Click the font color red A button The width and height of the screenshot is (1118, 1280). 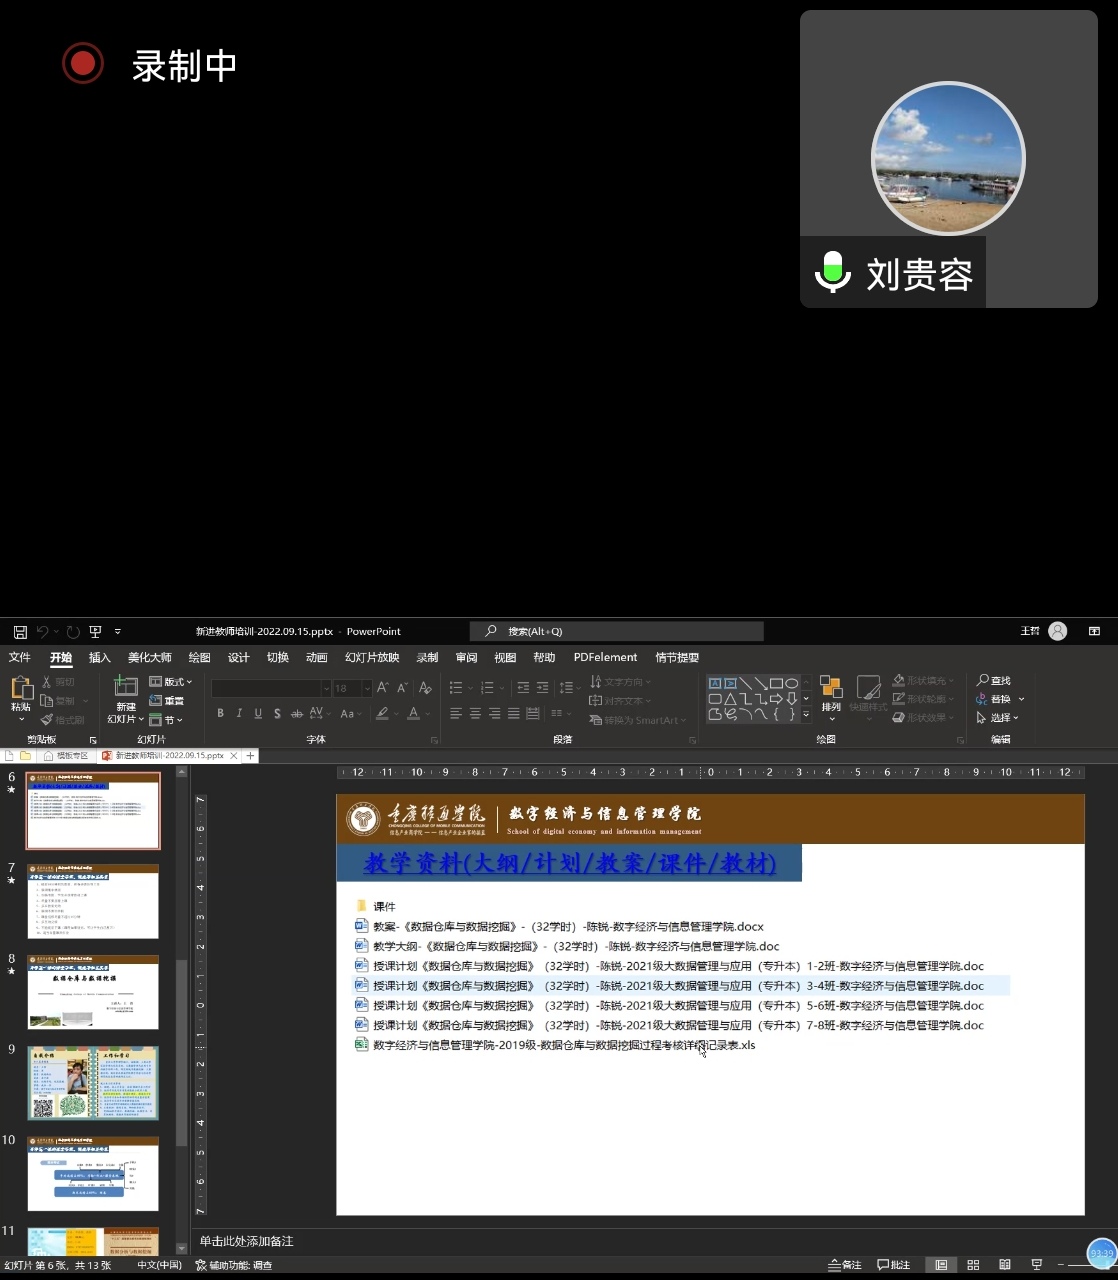pyautogui.click(x=413, y=713)
